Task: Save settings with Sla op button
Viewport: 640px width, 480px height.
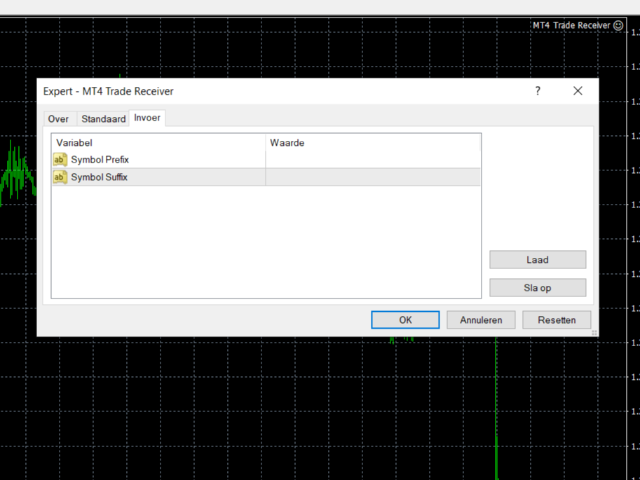Action: (538, 288)
